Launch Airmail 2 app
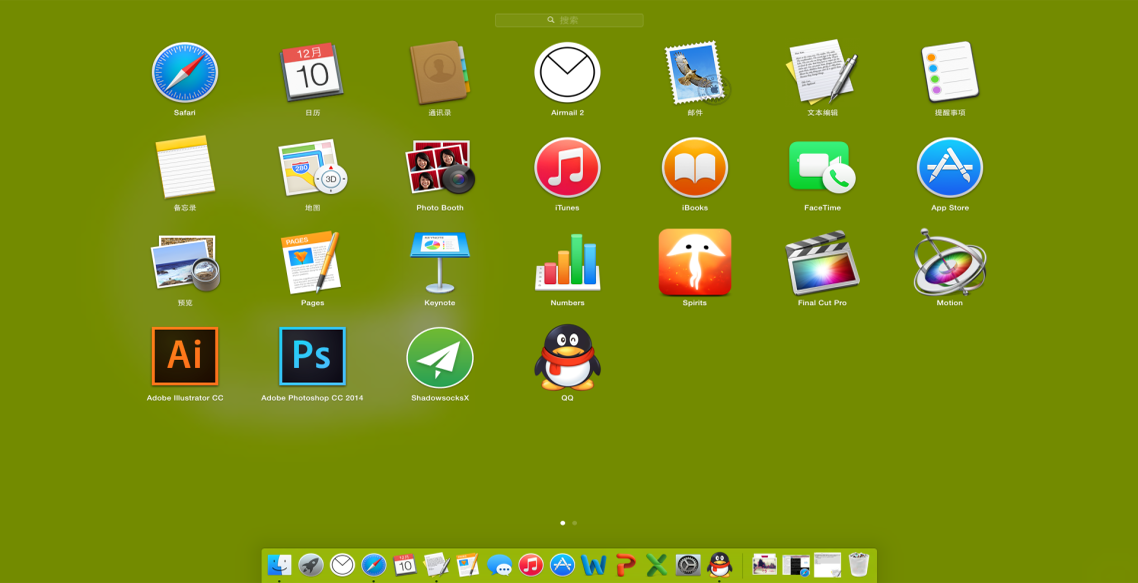Screen dimensions: 1138x583 coord(567,73)
